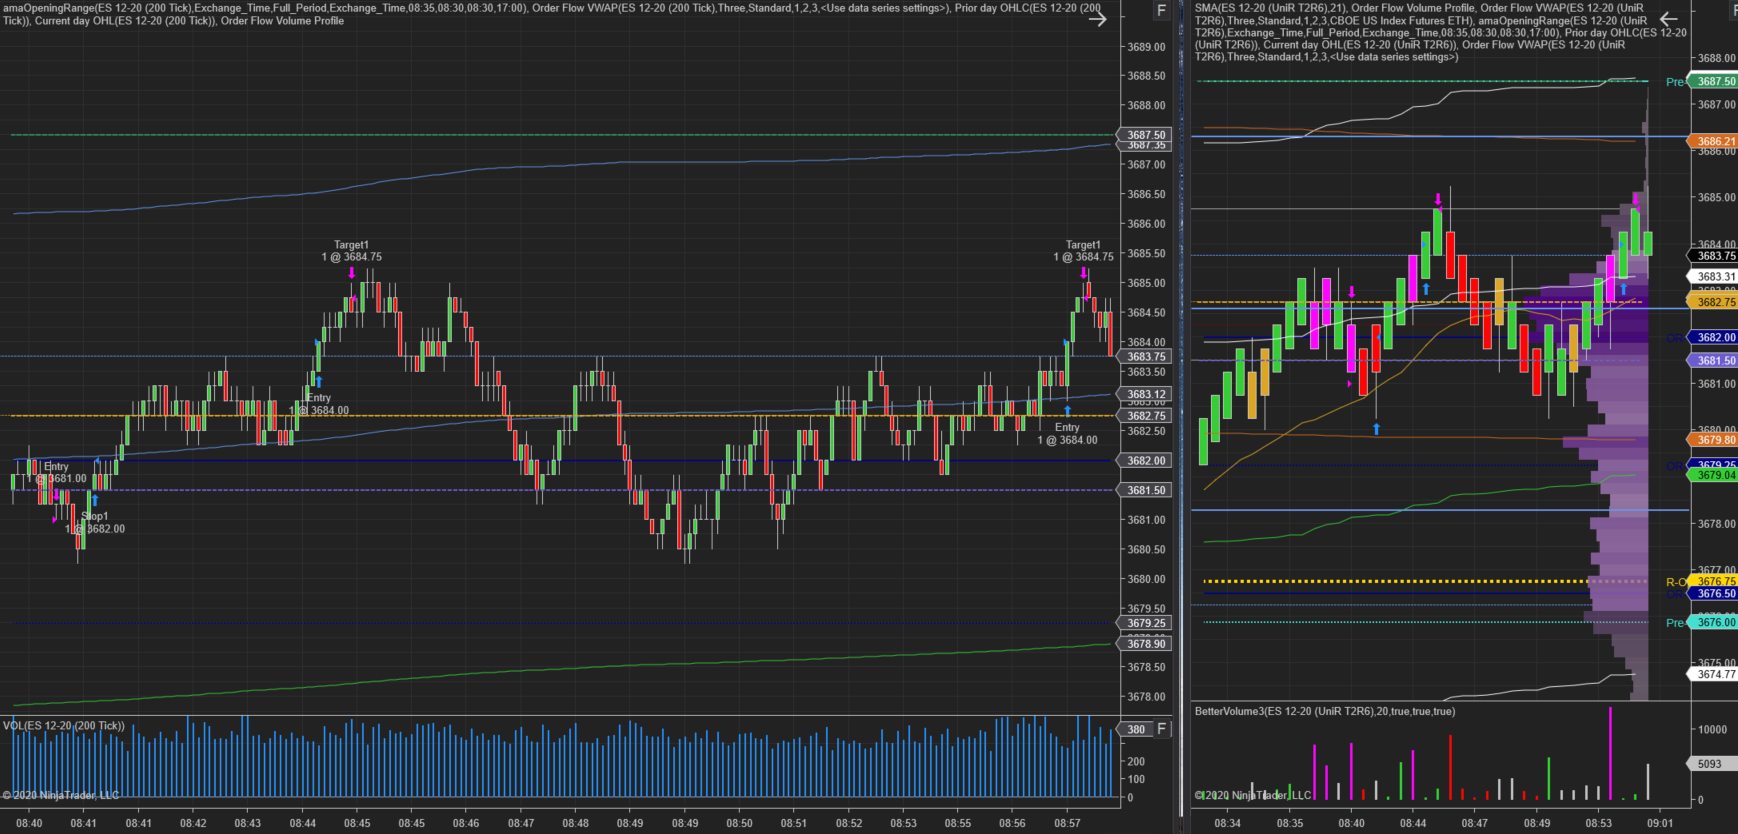Select the blue up arrow above Entry near 08:57
The image size is (1738, 834).
1067,411
